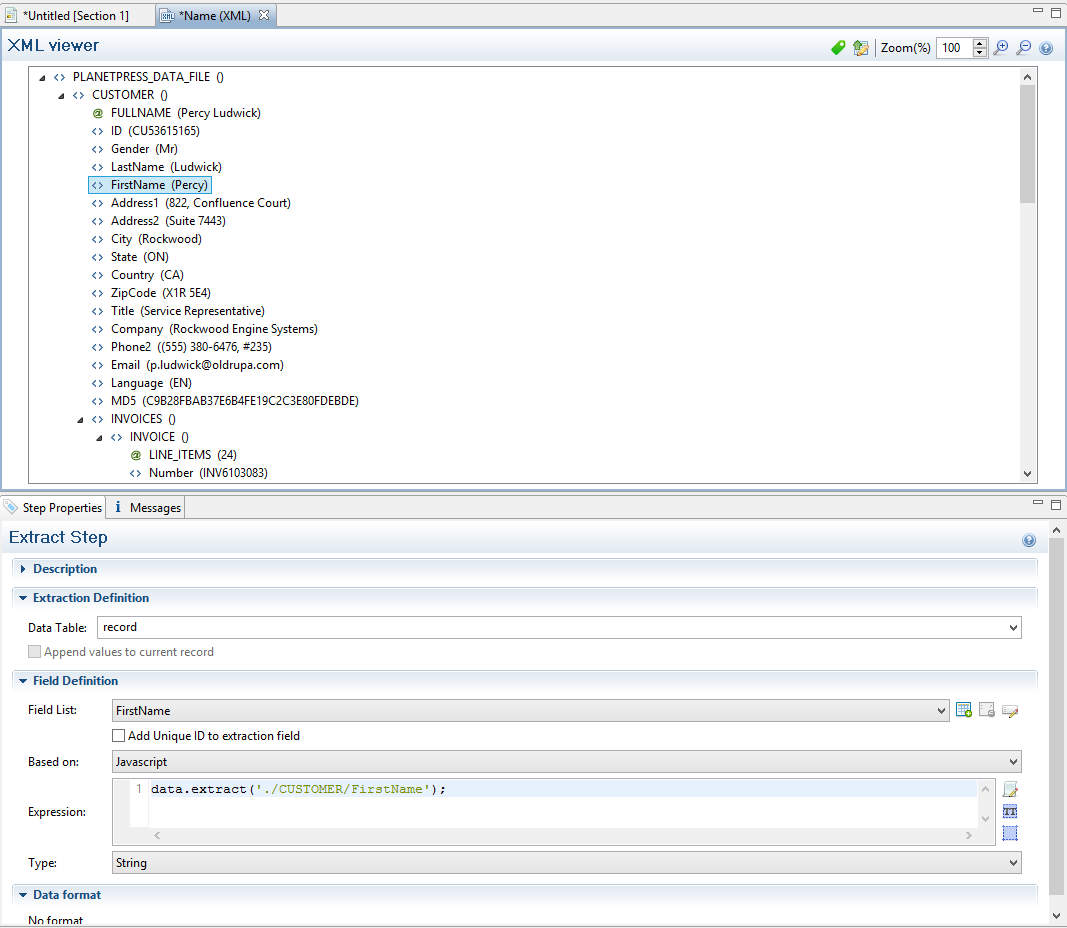Open the script editor icon beside Expression
Screen dimensions: 1067x928
point(1010,790)
